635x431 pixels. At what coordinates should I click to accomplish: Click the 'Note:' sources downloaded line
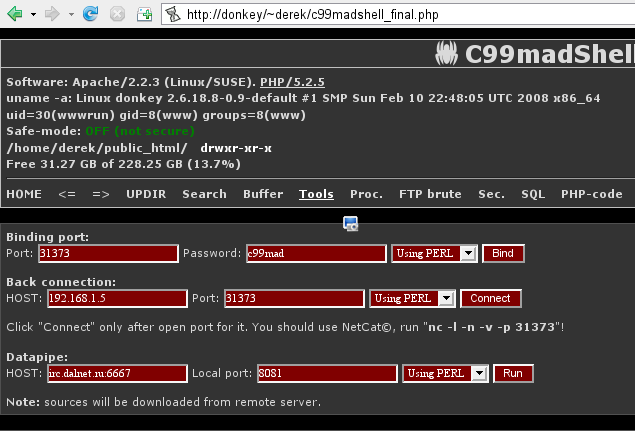[164, 402]
